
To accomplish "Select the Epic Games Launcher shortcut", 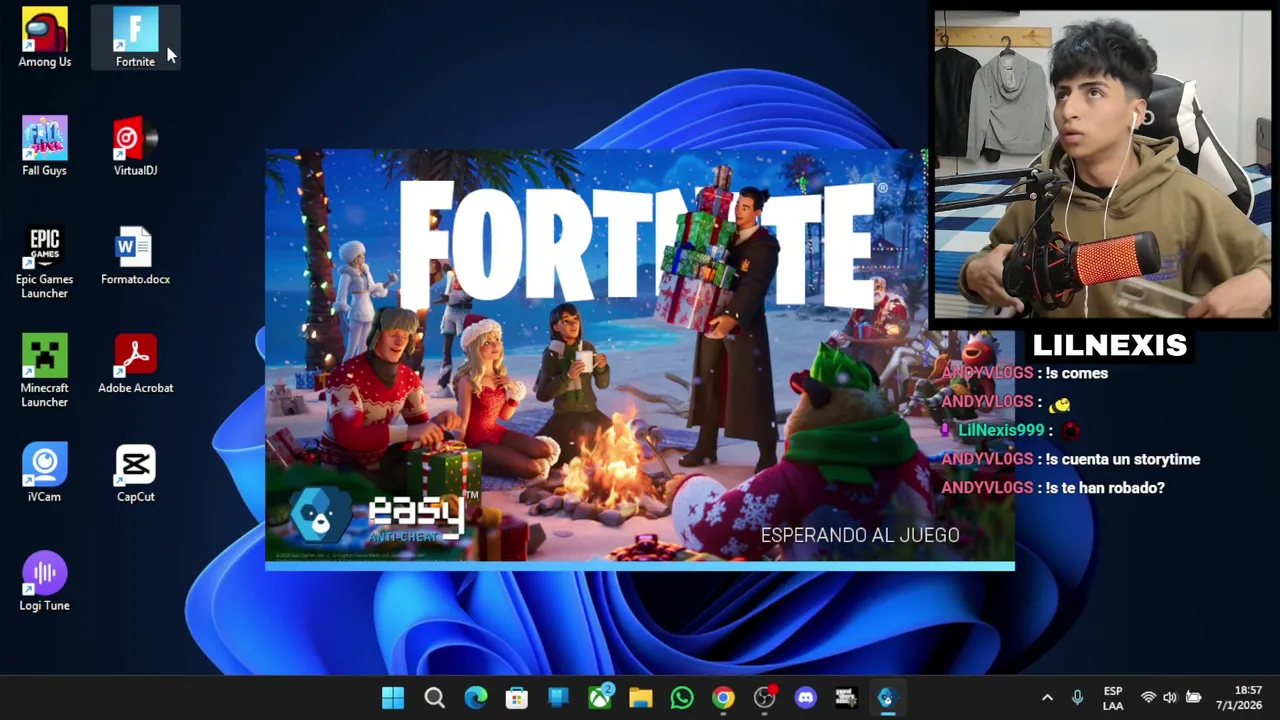I will 45,262.
